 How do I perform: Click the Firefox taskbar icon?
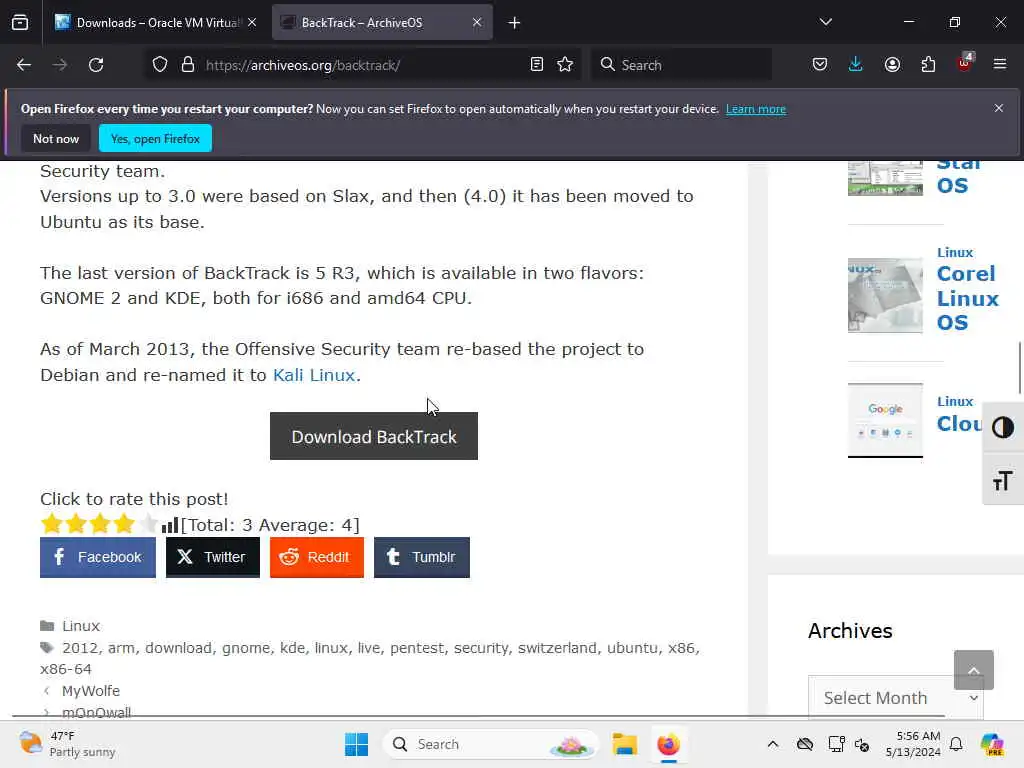pyautogui.click(x=669, y=744)
